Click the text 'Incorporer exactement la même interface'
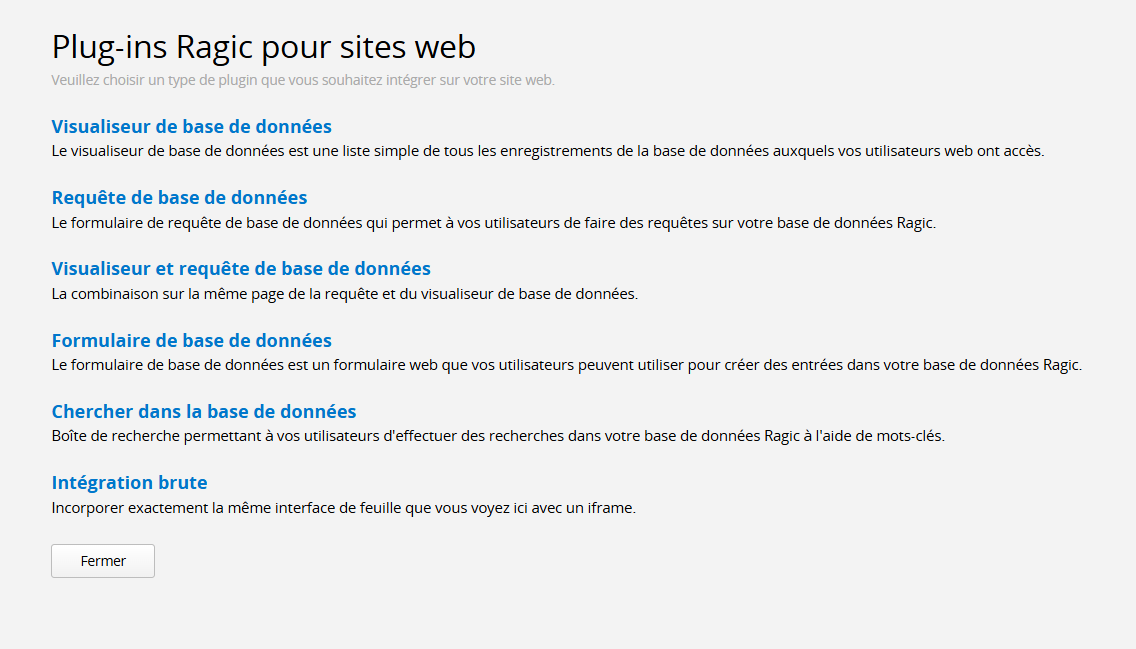 tap(343, 508)
